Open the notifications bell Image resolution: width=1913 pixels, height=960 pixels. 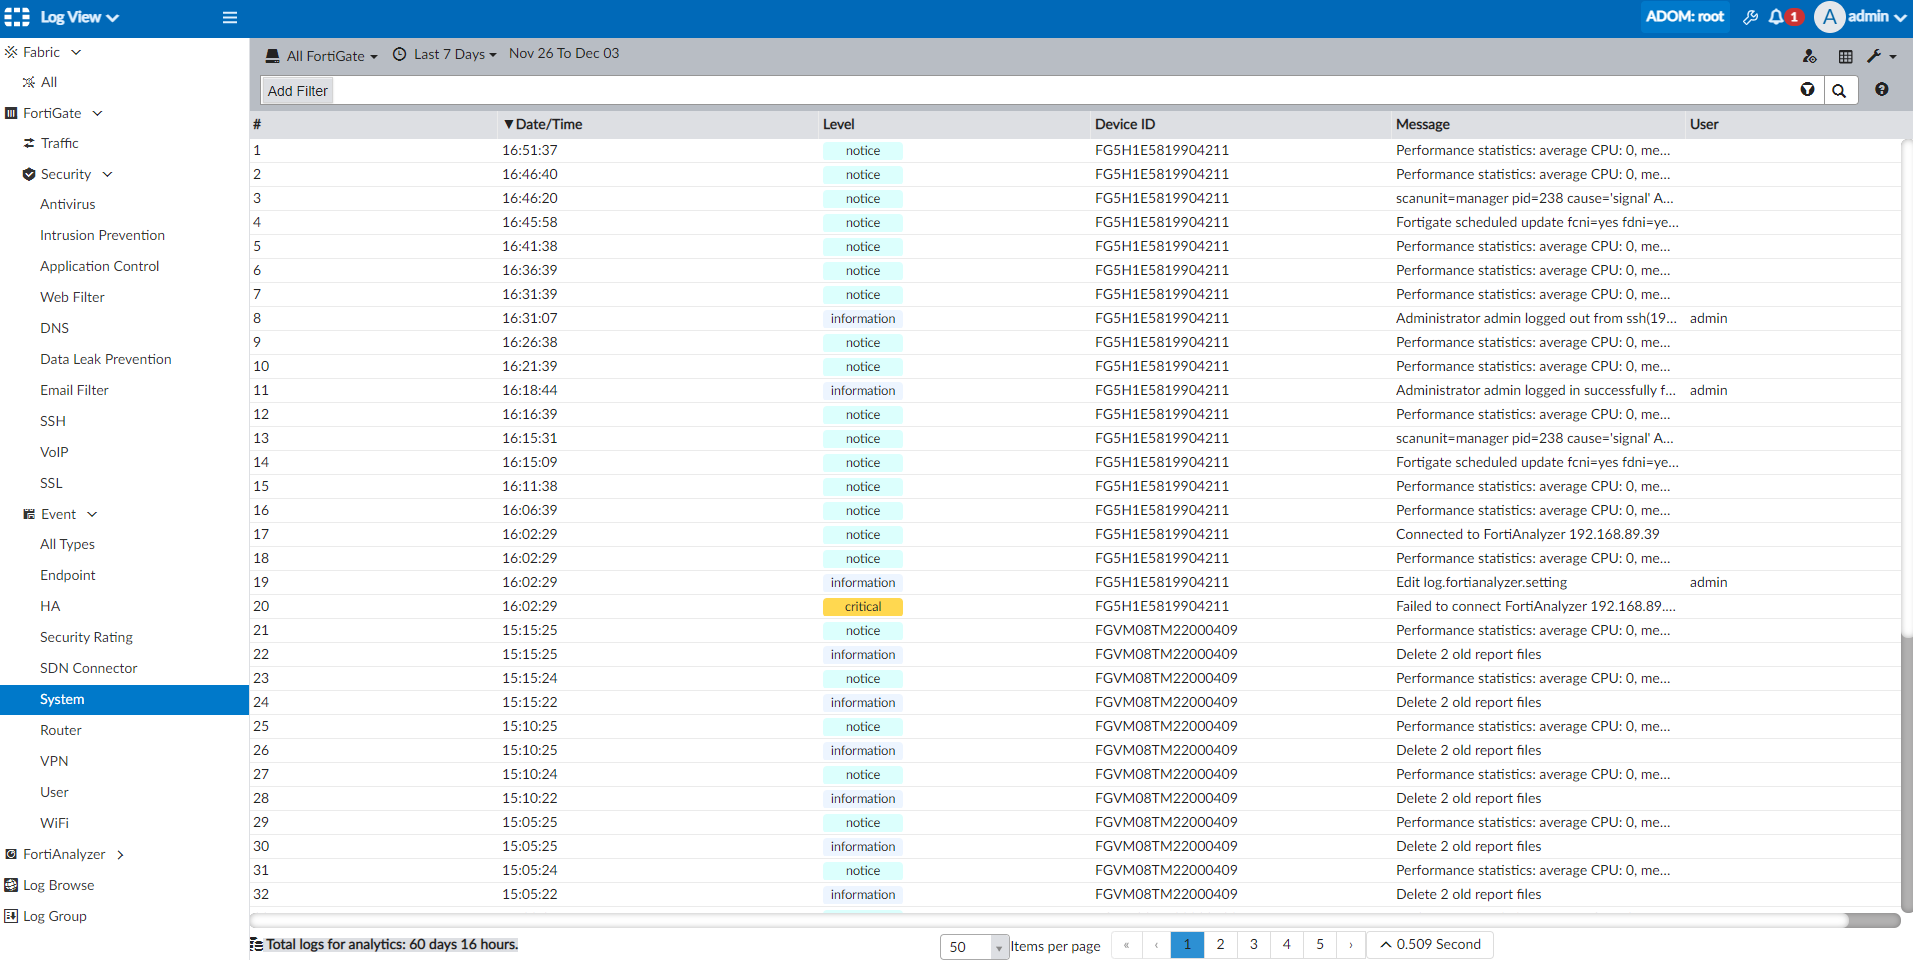click(1776, 17)
